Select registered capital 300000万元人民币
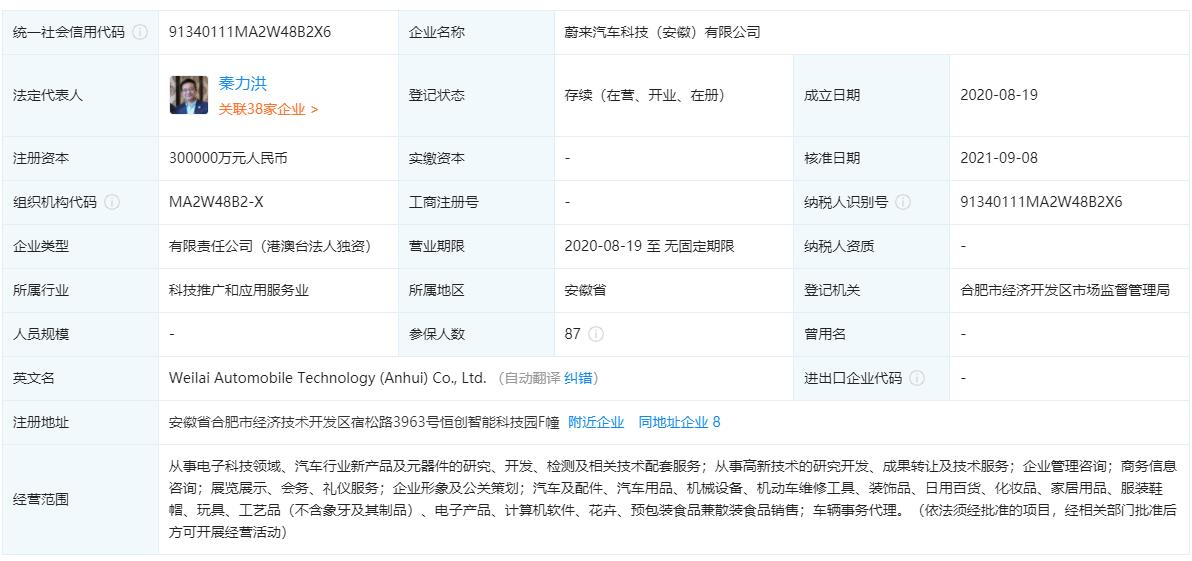1192x561 pixels. [228, 159]
